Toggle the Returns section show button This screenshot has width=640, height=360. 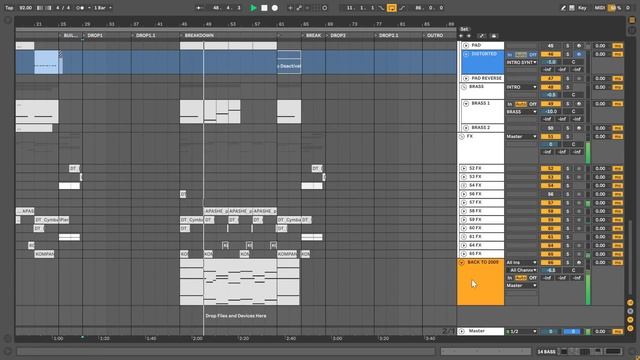tap(630, 311)
